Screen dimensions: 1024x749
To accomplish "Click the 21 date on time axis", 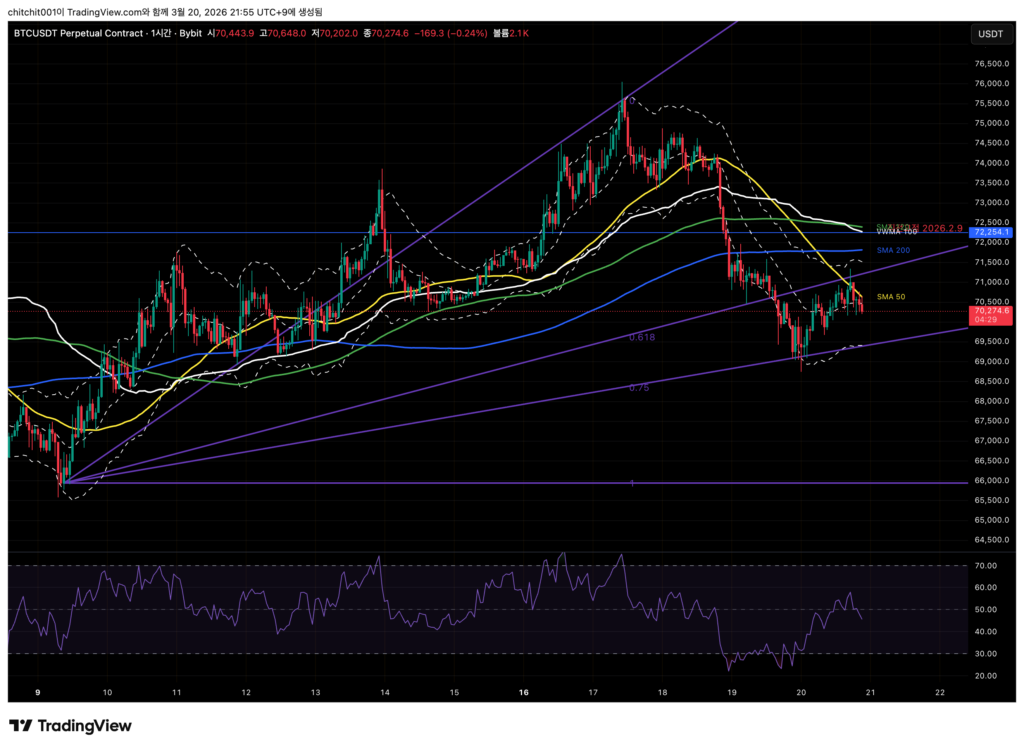I will click(870, 691).
